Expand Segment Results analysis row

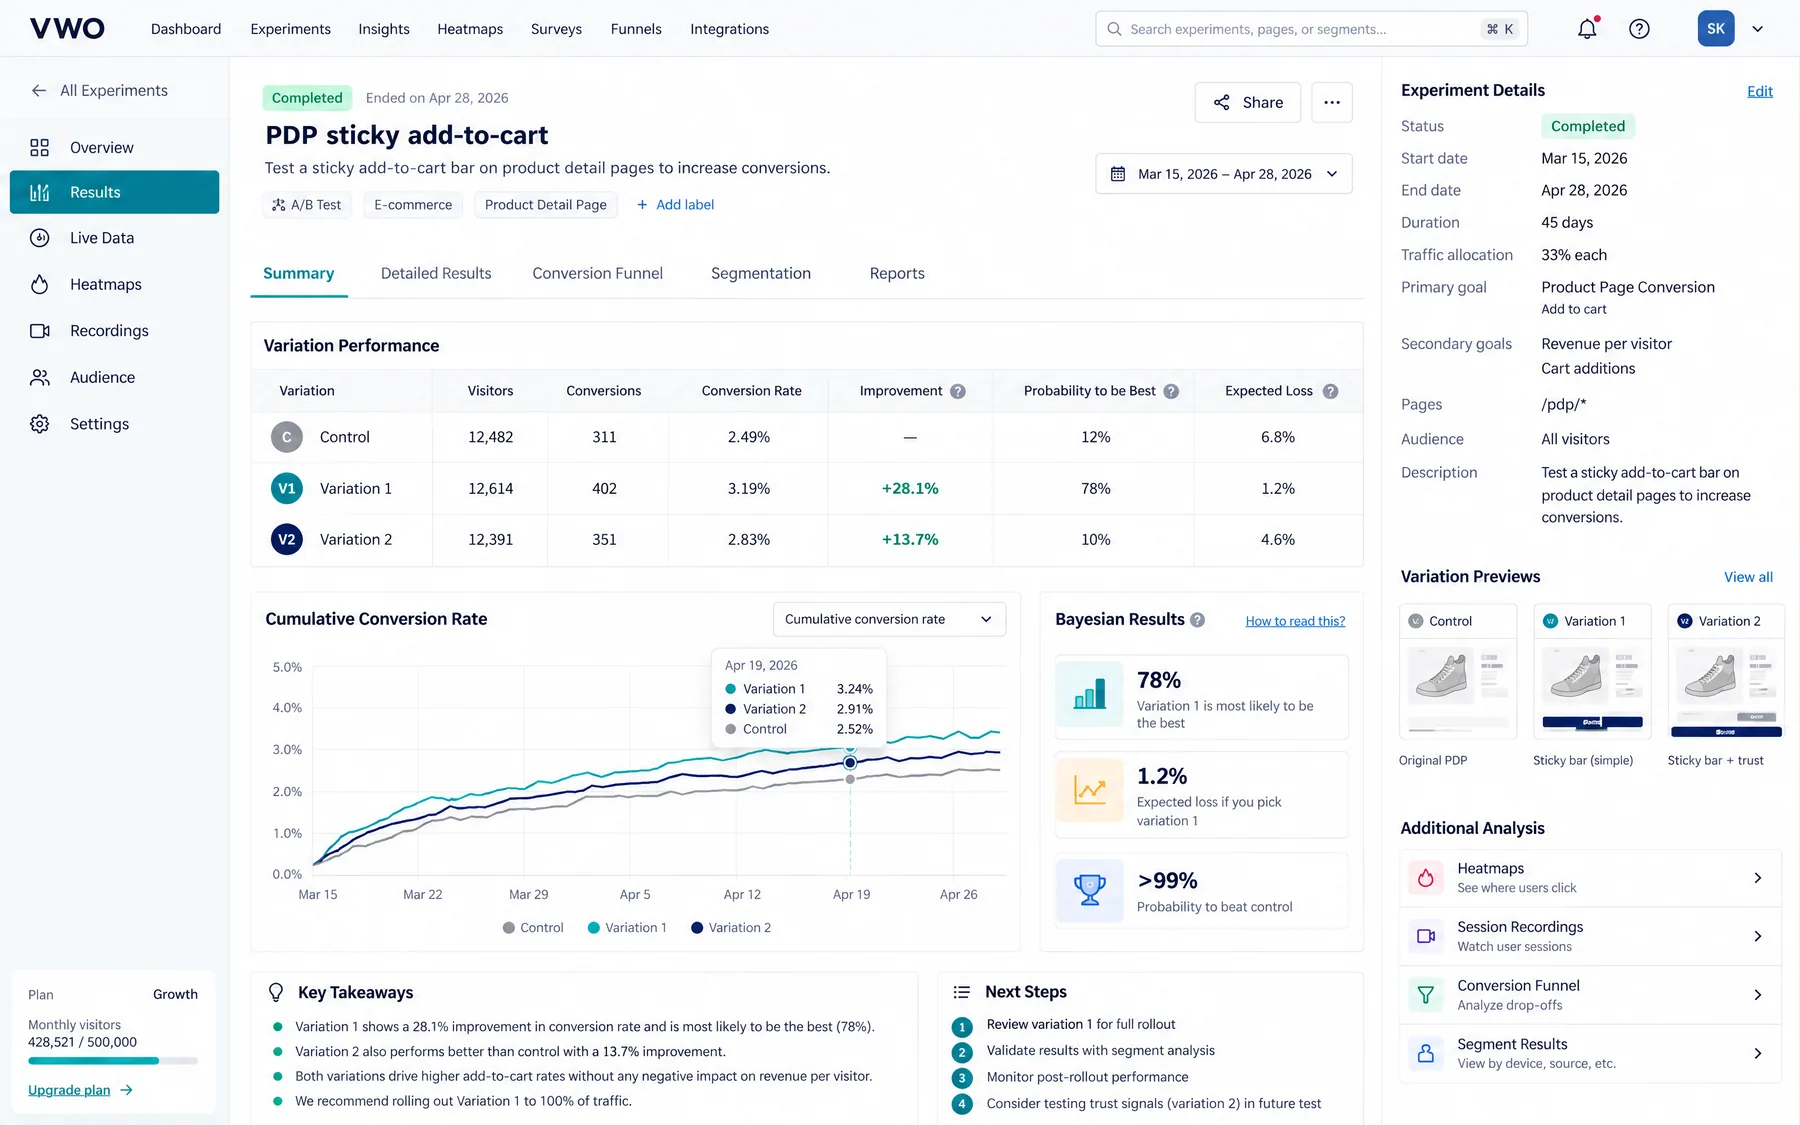click(x=1590, y=1053)
